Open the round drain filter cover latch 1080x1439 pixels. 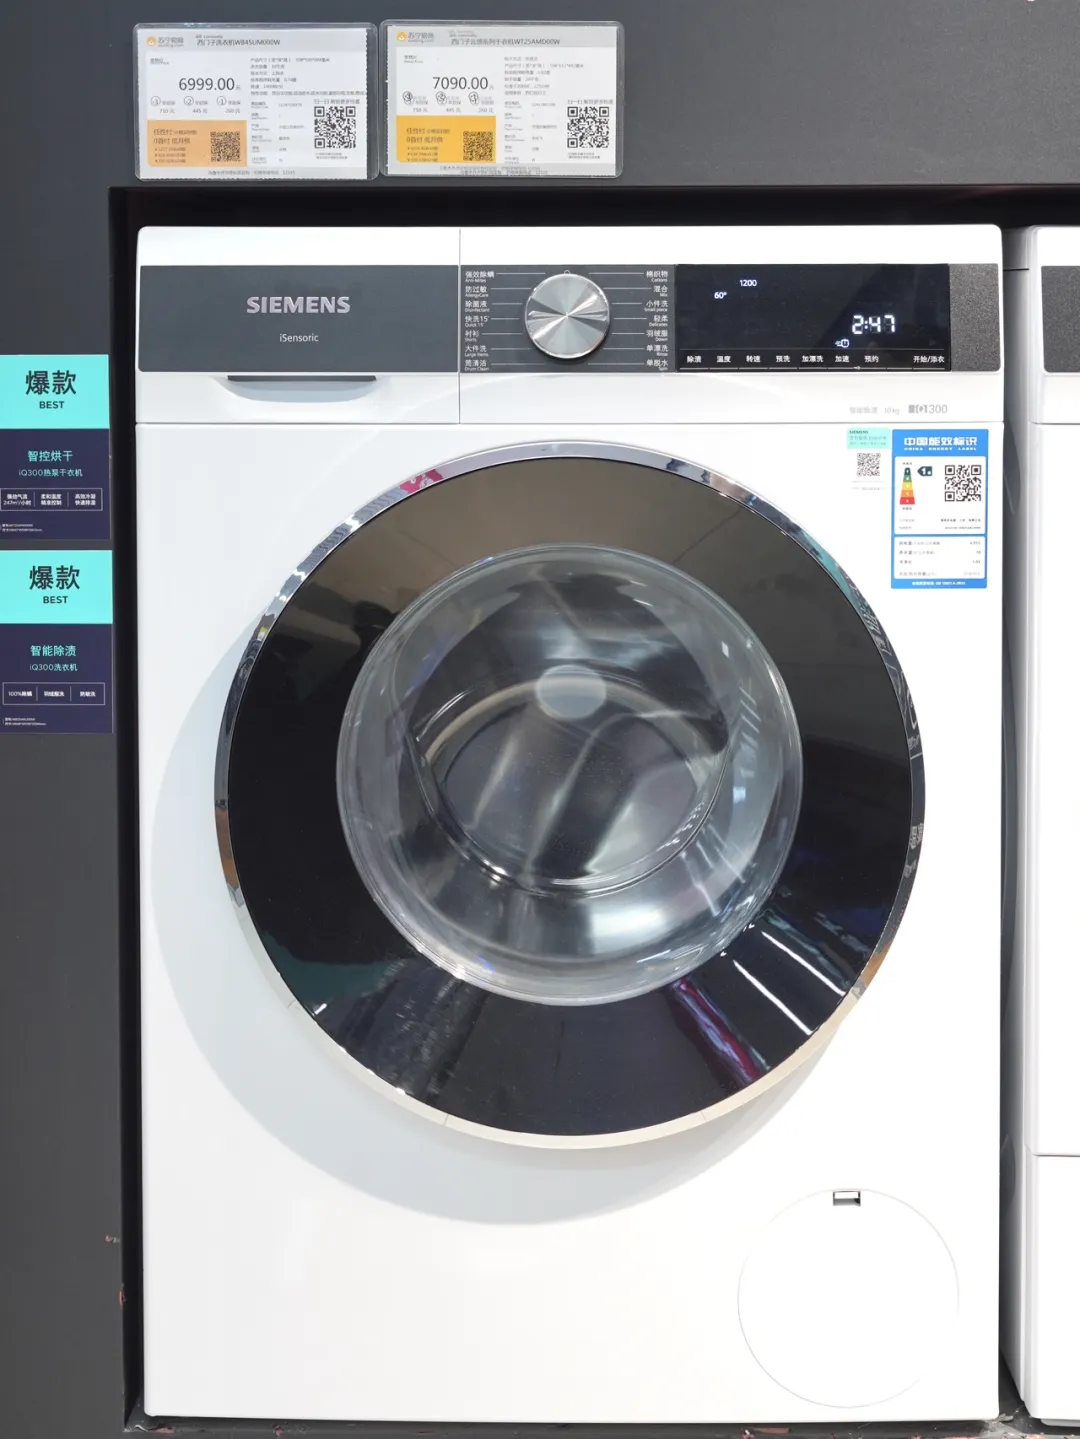click(x=846, y=1197)
